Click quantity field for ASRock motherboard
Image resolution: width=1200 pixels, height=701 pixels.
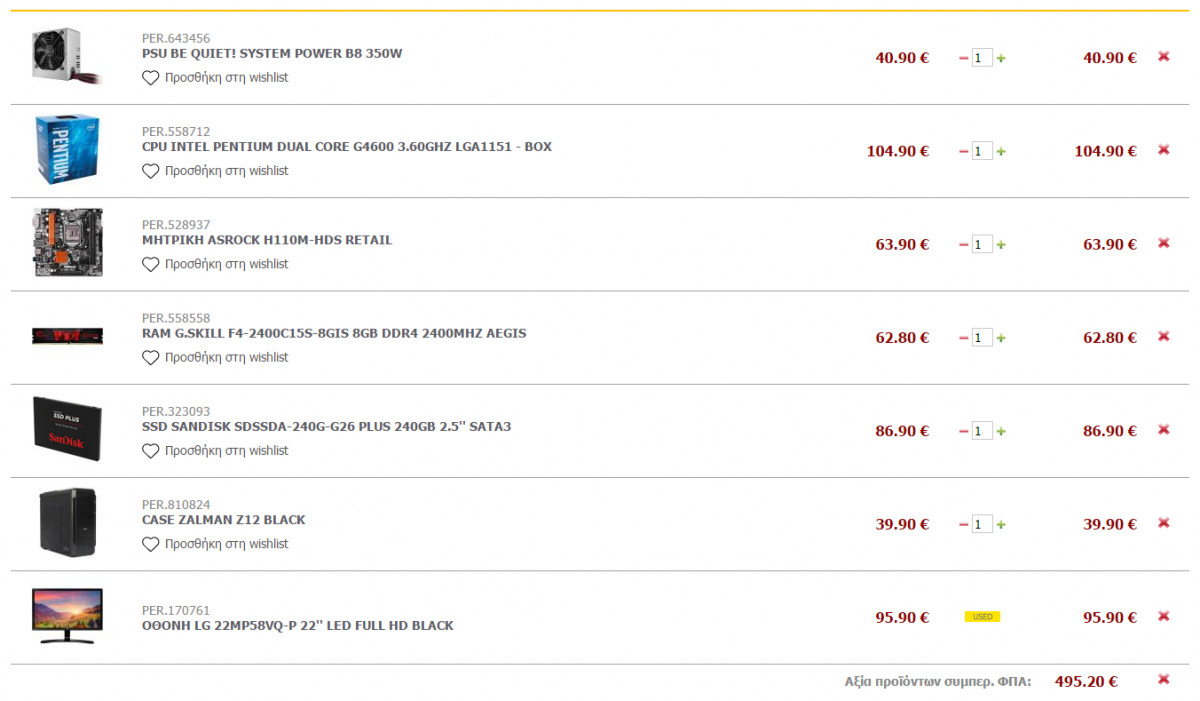[x=982, y=244]
